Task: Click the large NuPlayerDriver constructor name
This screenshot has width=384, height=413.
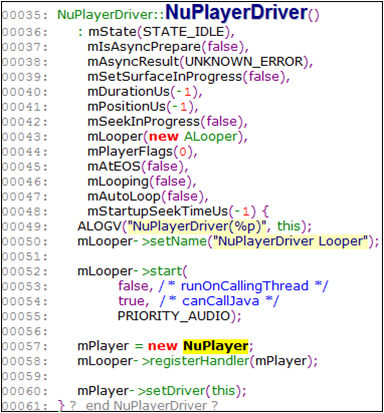Action: [x=236, y=13]
